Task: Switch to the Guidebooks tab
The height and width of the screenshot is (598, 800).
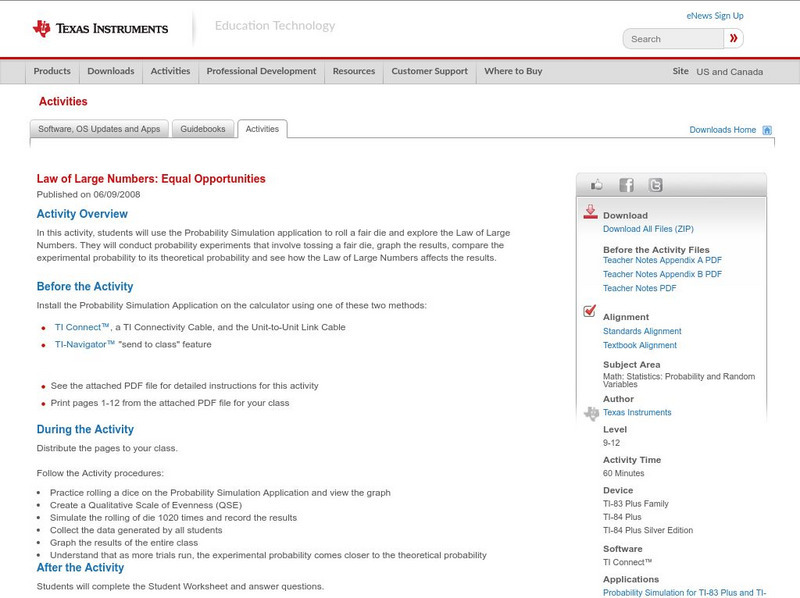Action: (x=203, y=129)
